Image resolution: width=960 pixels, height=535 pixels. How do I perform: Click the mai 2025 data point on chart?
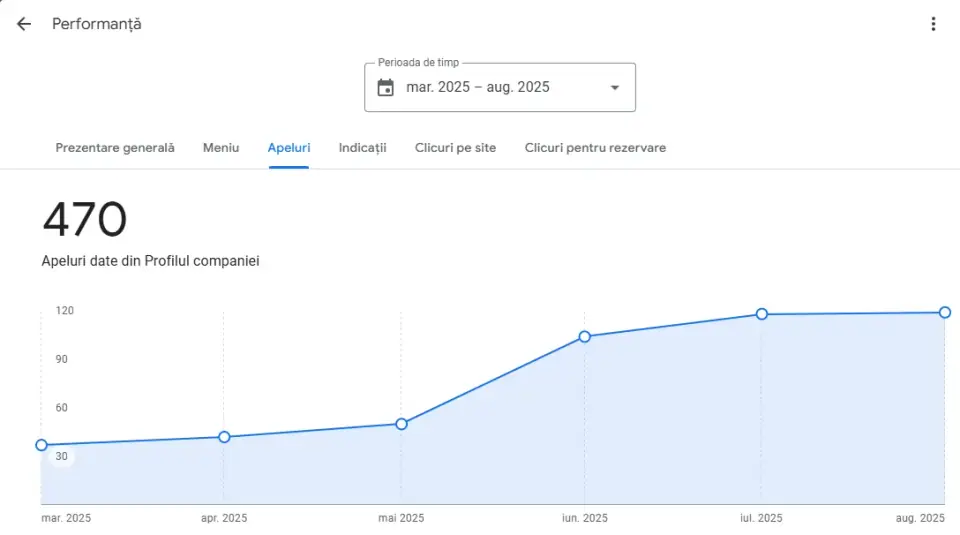coord(401,424)
